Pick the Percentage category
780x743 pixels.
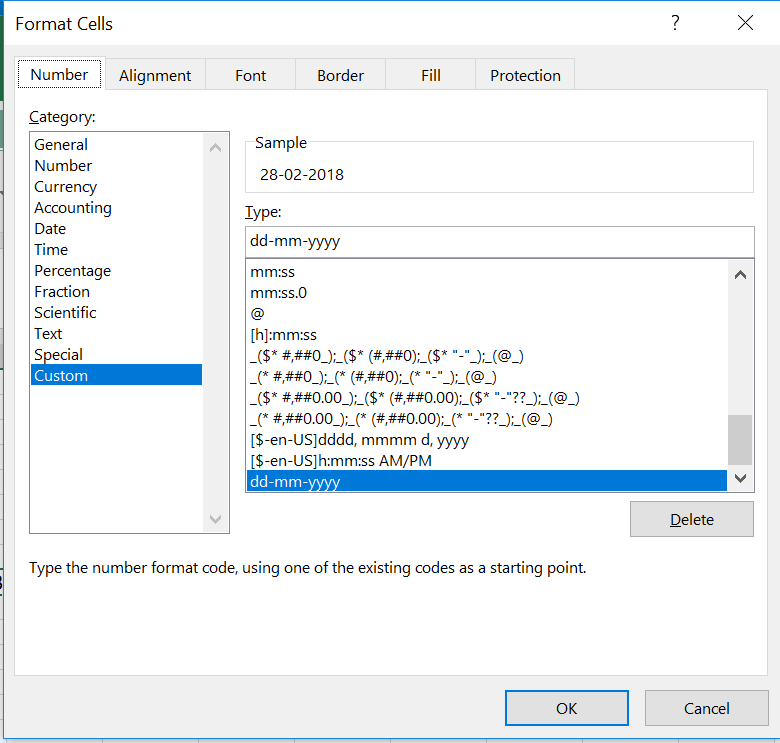[x=116, y=271]
